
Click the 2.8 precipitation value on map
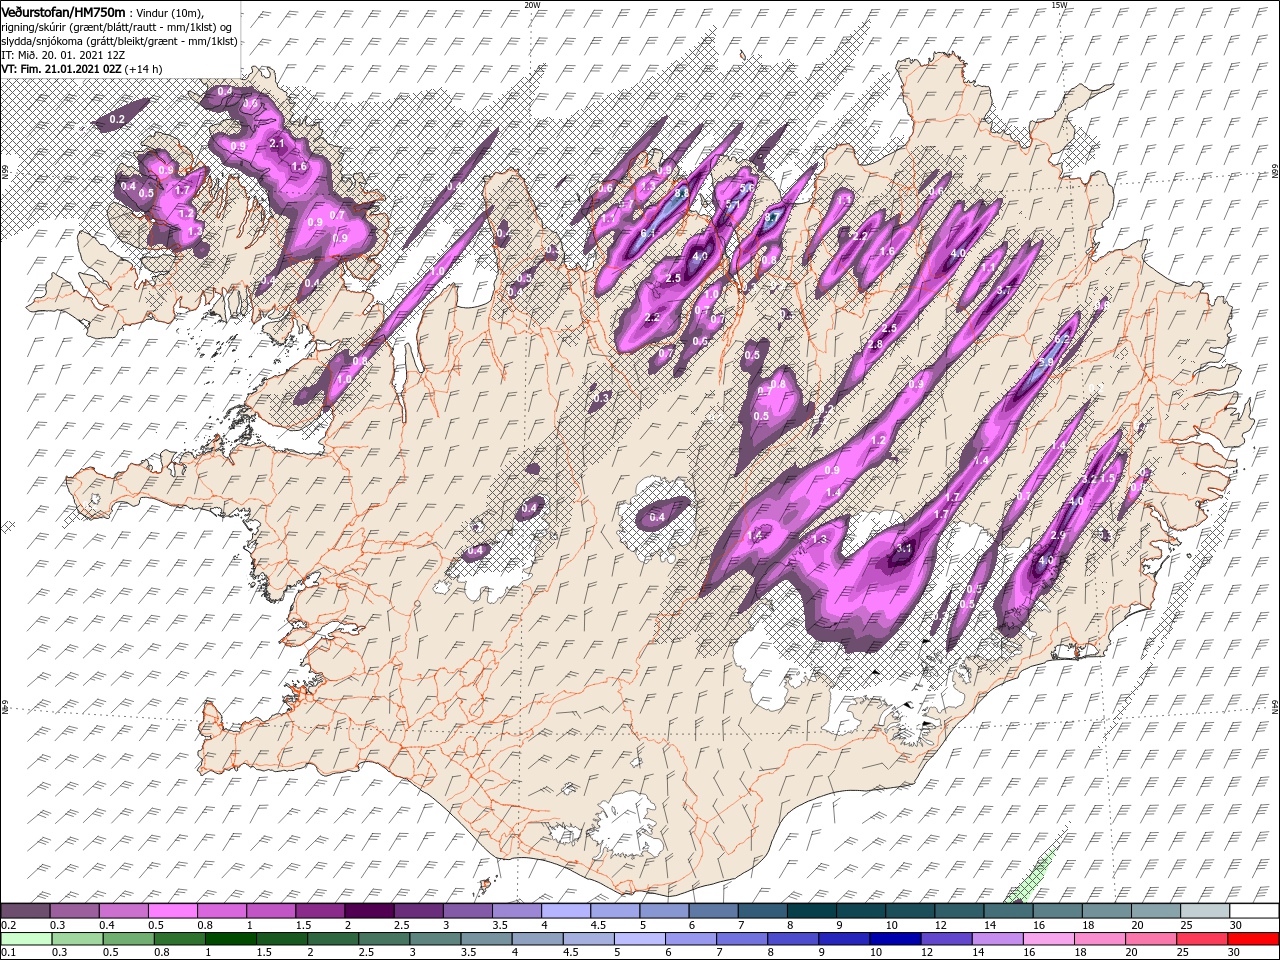click(876, 344)
